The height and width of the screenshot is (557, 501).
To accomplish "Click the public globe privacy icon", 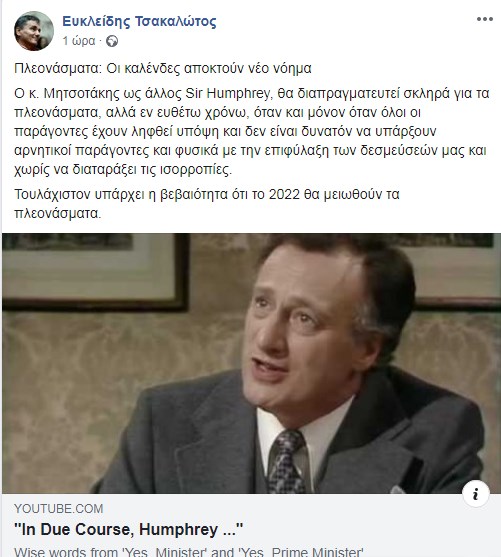I will (x=112, y=42).
